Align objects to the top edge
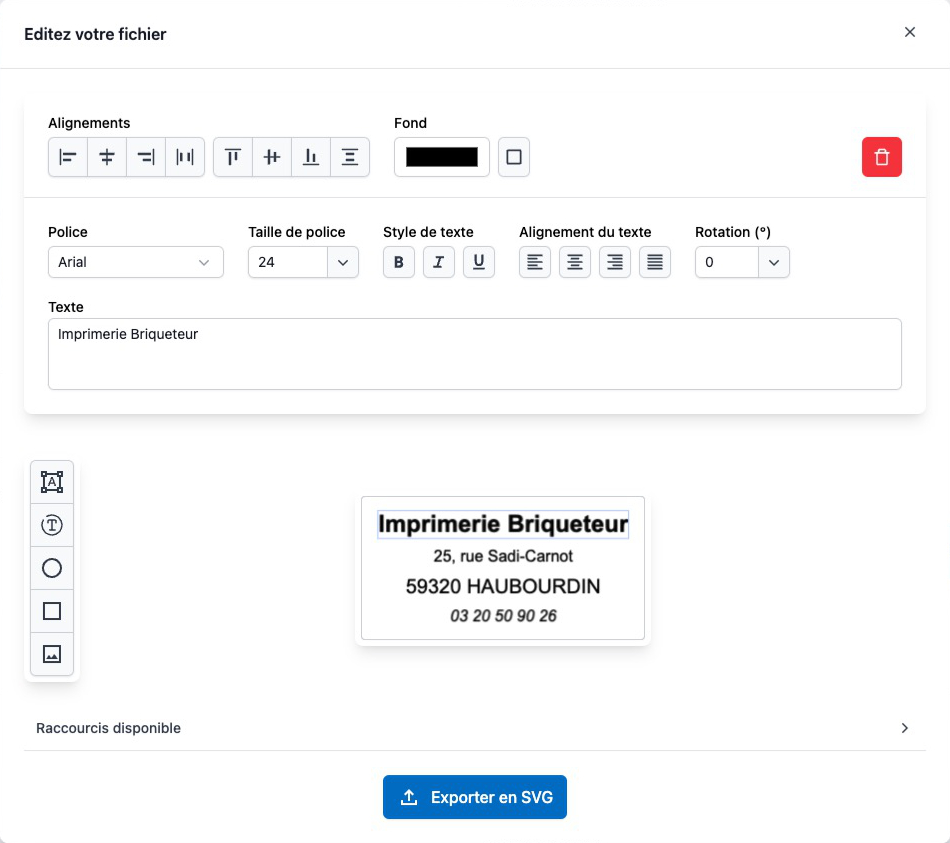This screenshot has width=950, height=843. pos(233,157)
